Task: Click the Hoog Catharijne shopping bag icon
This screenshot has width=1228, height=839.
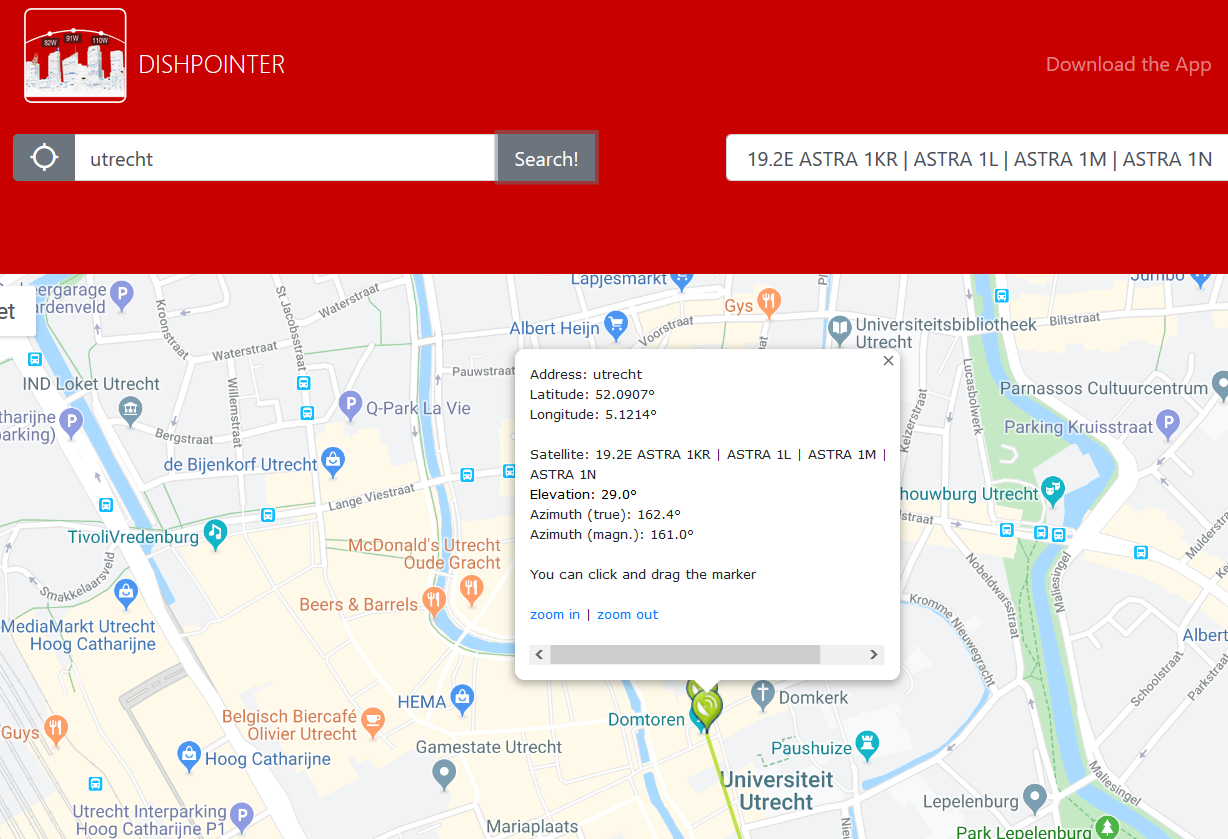Action: click(189, 756)
